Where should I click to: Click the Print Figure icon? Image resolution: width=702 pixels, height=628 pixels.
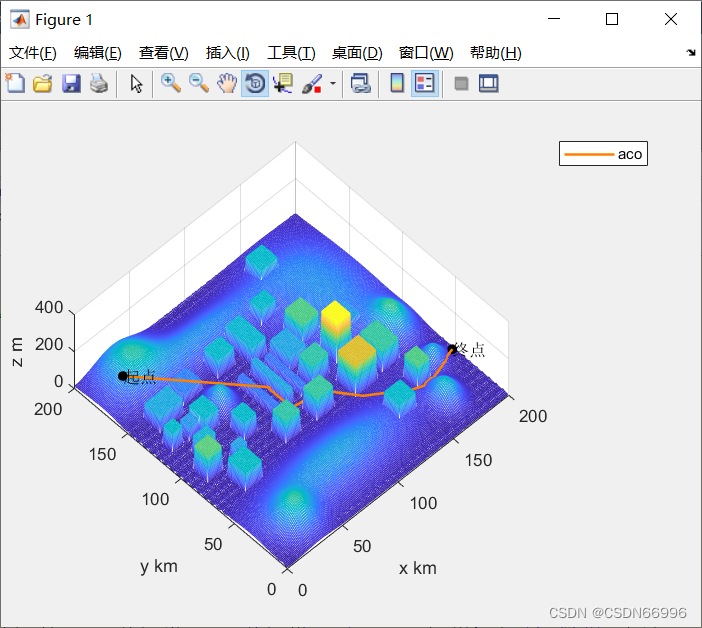click(x=98, y=83)
